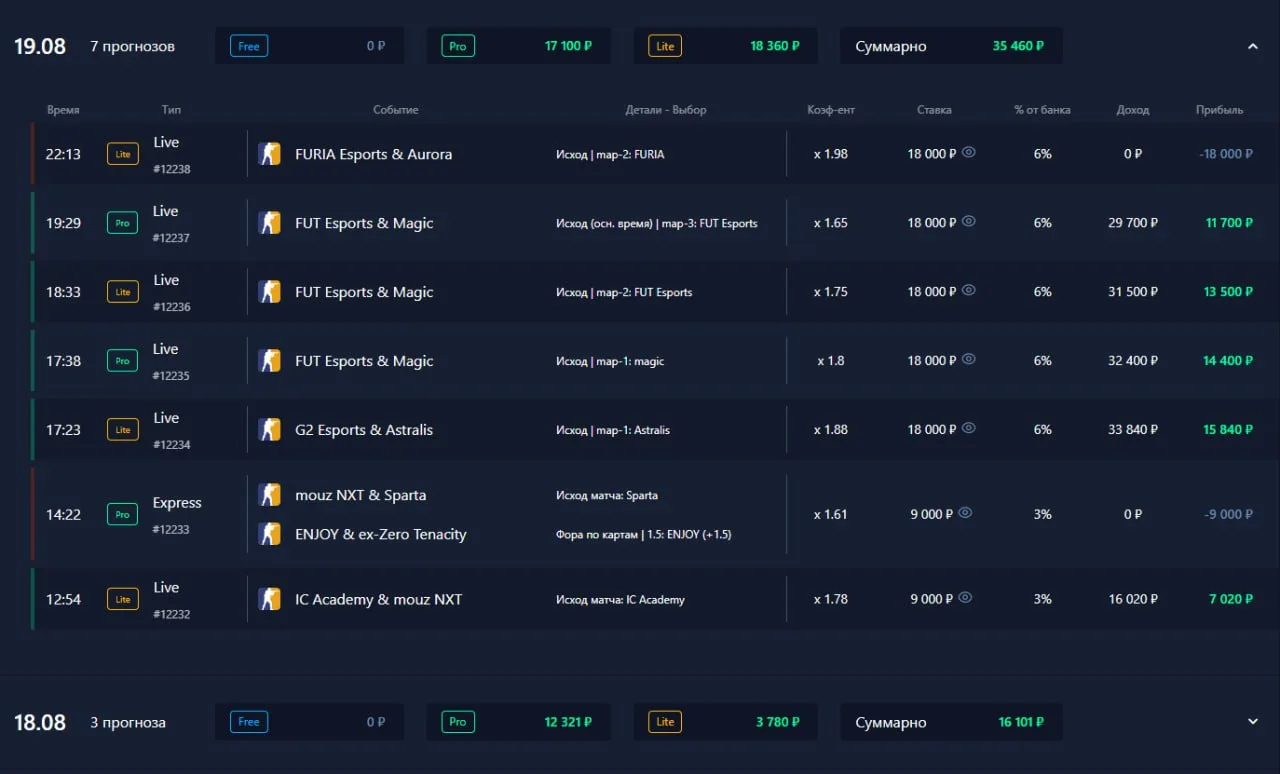This screenshot has width=1280, height=774.
Task: Collapse the 19.08 forecasts section
Action: coord(1253,46)
